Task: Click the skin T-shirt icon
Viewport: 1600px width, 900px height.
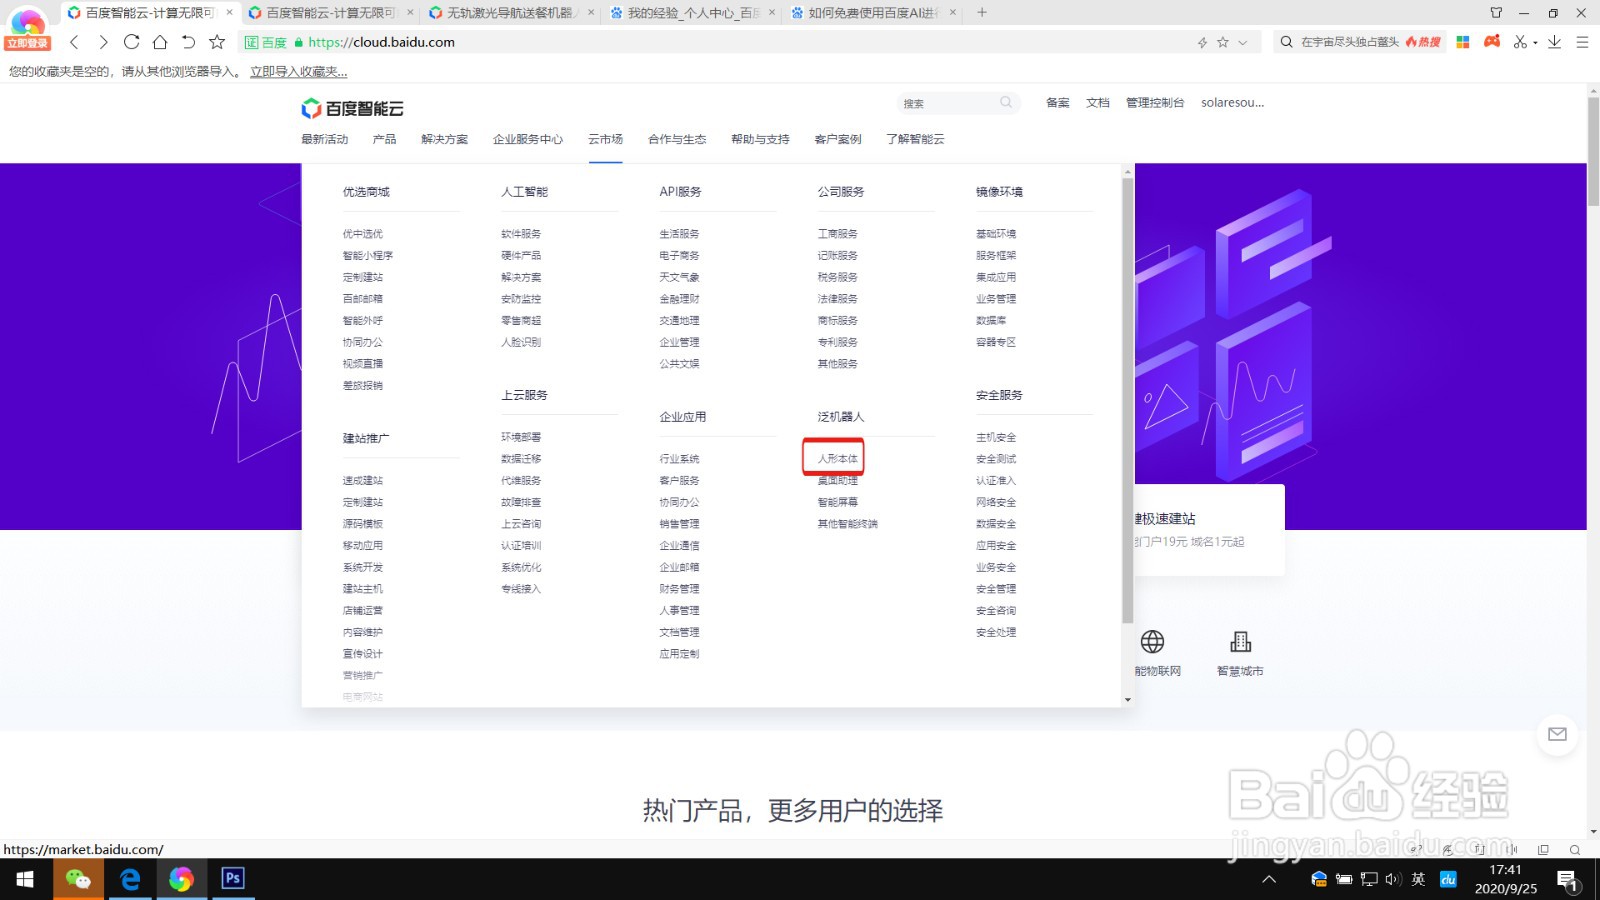Action: pos(1496,13)
